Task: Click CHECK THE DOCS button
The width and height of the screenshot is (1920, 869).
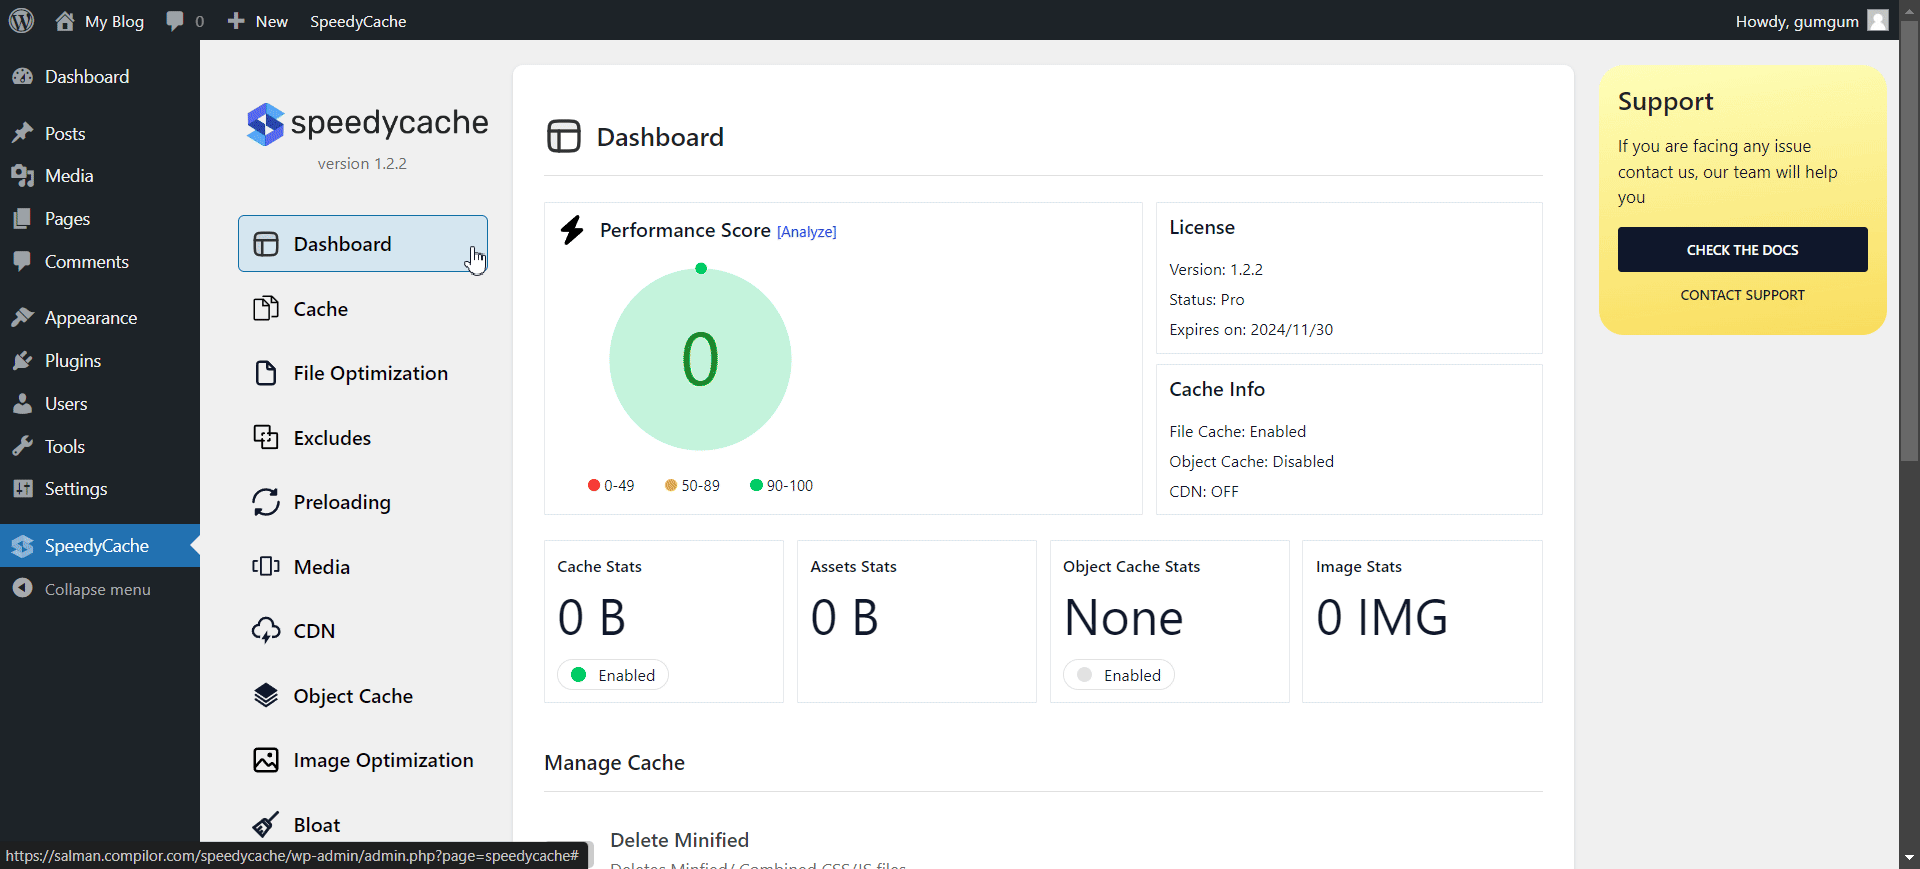Action: click(x=1742, y=250)
